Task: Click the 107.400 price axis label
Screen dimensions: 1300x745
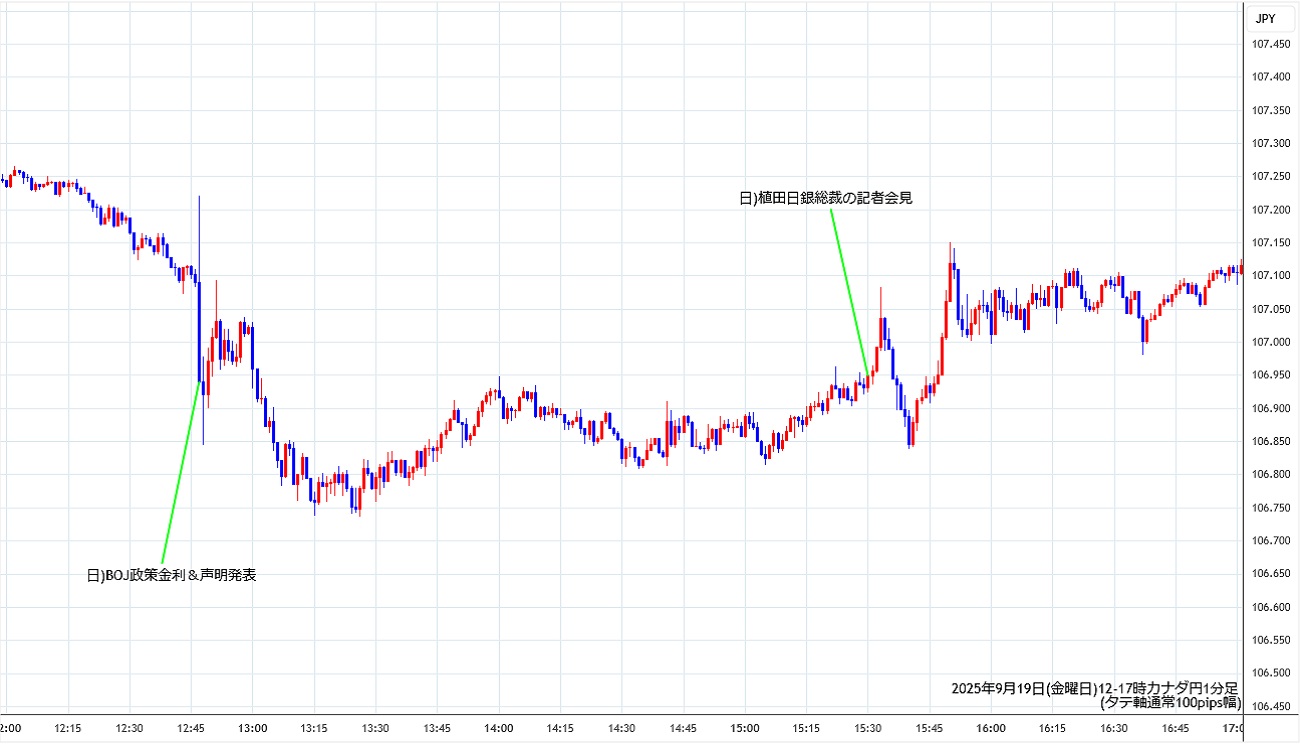Action: click(1271, 76)
